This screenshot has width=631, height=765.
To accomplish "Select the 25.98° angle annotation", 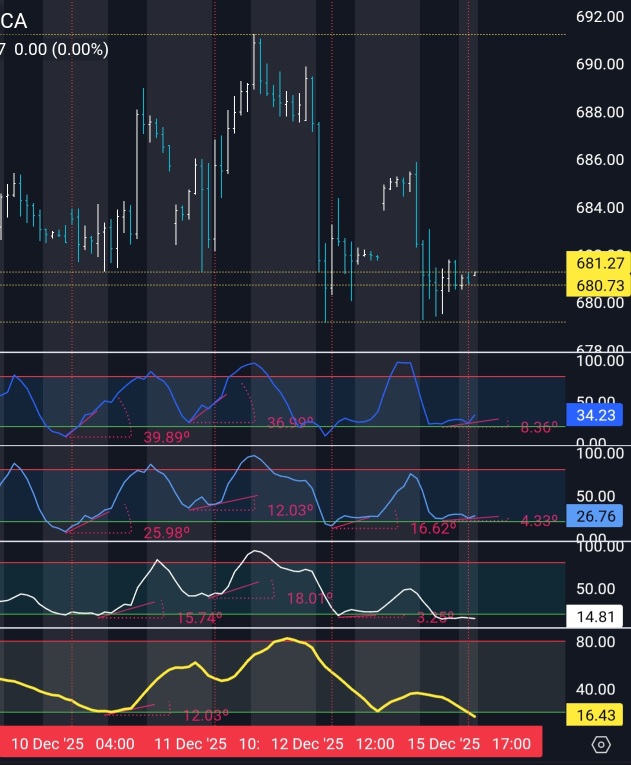I will [x=166, y=533].
